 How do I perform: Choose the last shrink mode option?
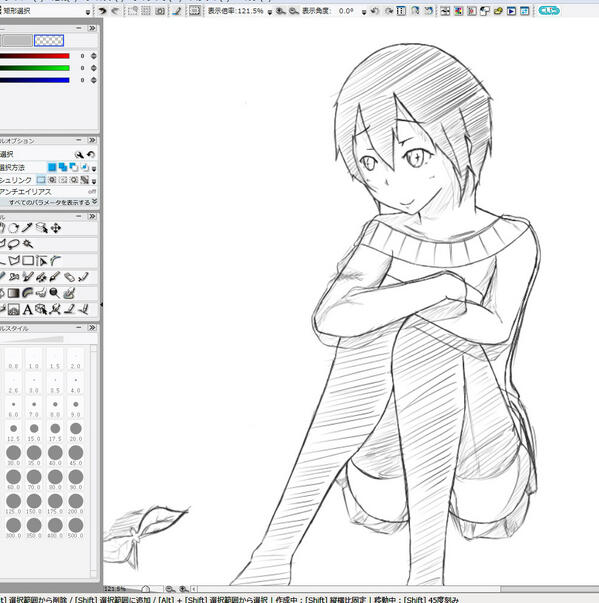85,180
